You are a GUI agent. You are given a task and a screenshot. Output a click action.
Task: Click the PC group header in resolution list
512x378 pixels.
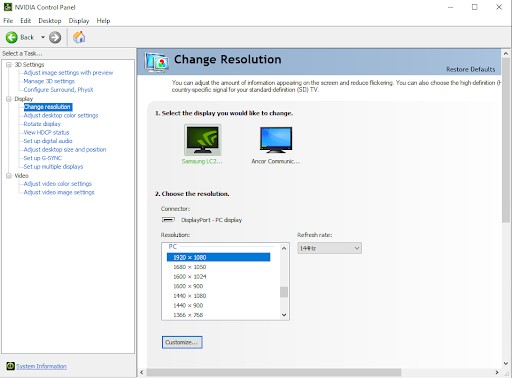[x=173, y=247]
